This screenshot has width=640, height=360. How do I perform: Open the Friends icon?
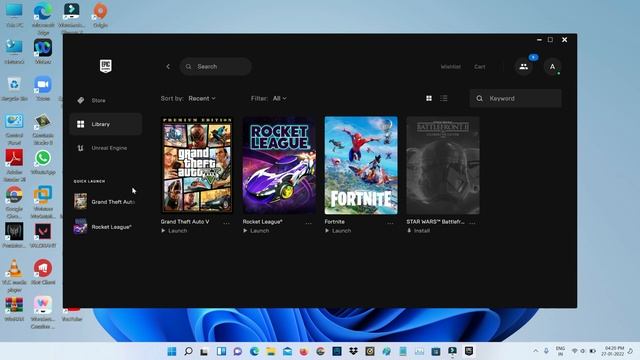(x=524, y=67)
